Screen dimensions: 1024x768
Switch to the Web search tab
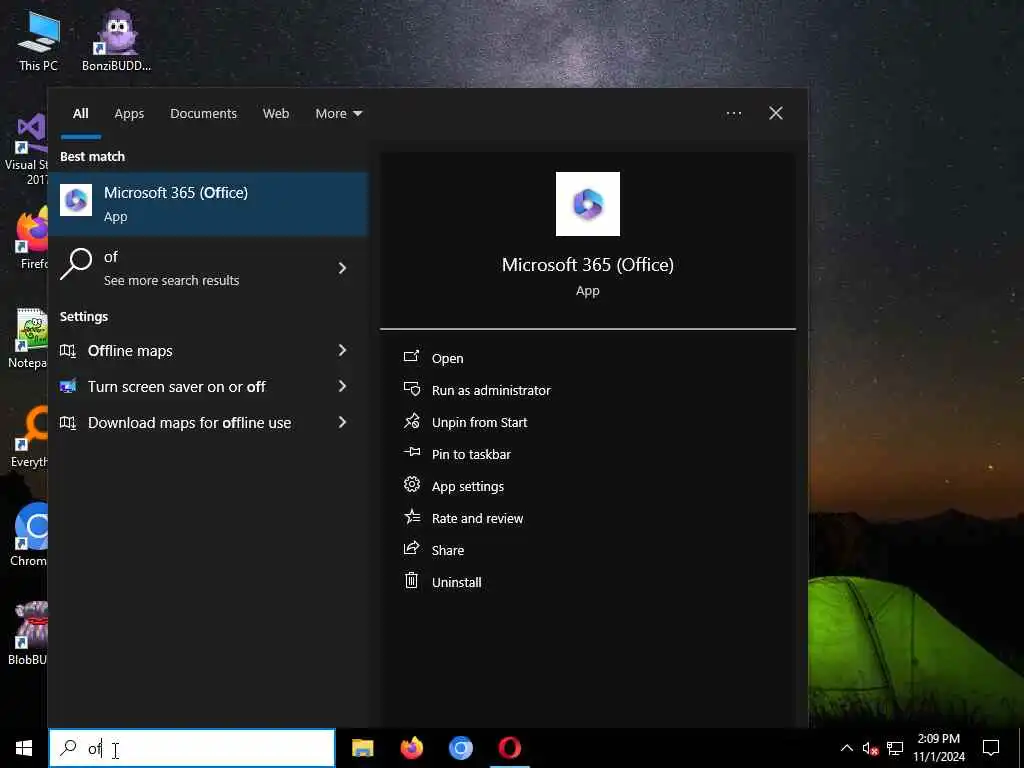click(276, 114)
